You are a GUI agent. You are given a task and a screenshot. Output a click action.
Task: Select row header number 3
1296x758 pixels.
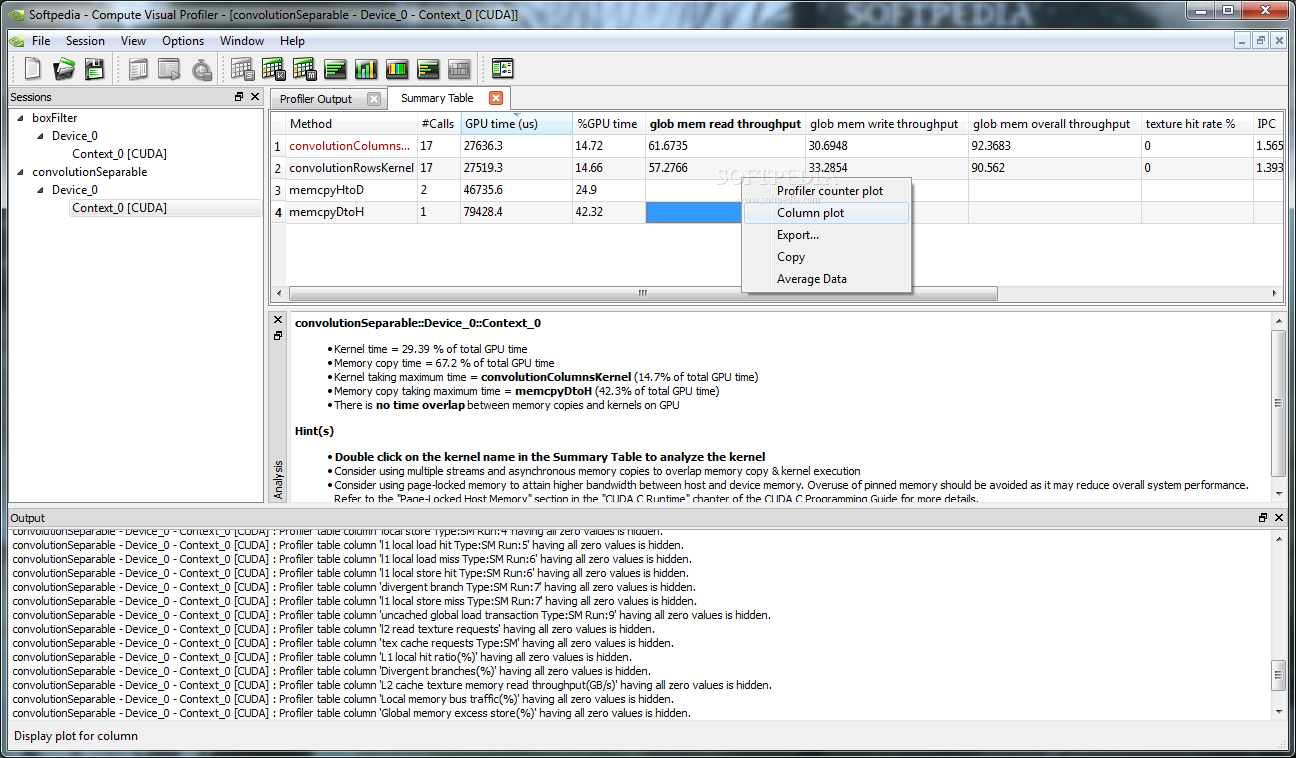click(x=278, y=190)
